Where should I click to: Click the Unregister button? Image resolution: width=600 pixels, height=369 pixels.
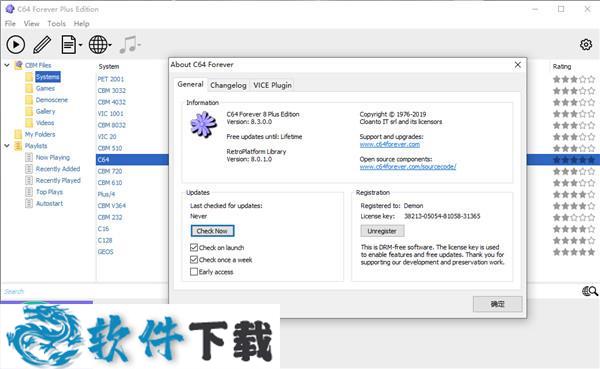[382, 231]
